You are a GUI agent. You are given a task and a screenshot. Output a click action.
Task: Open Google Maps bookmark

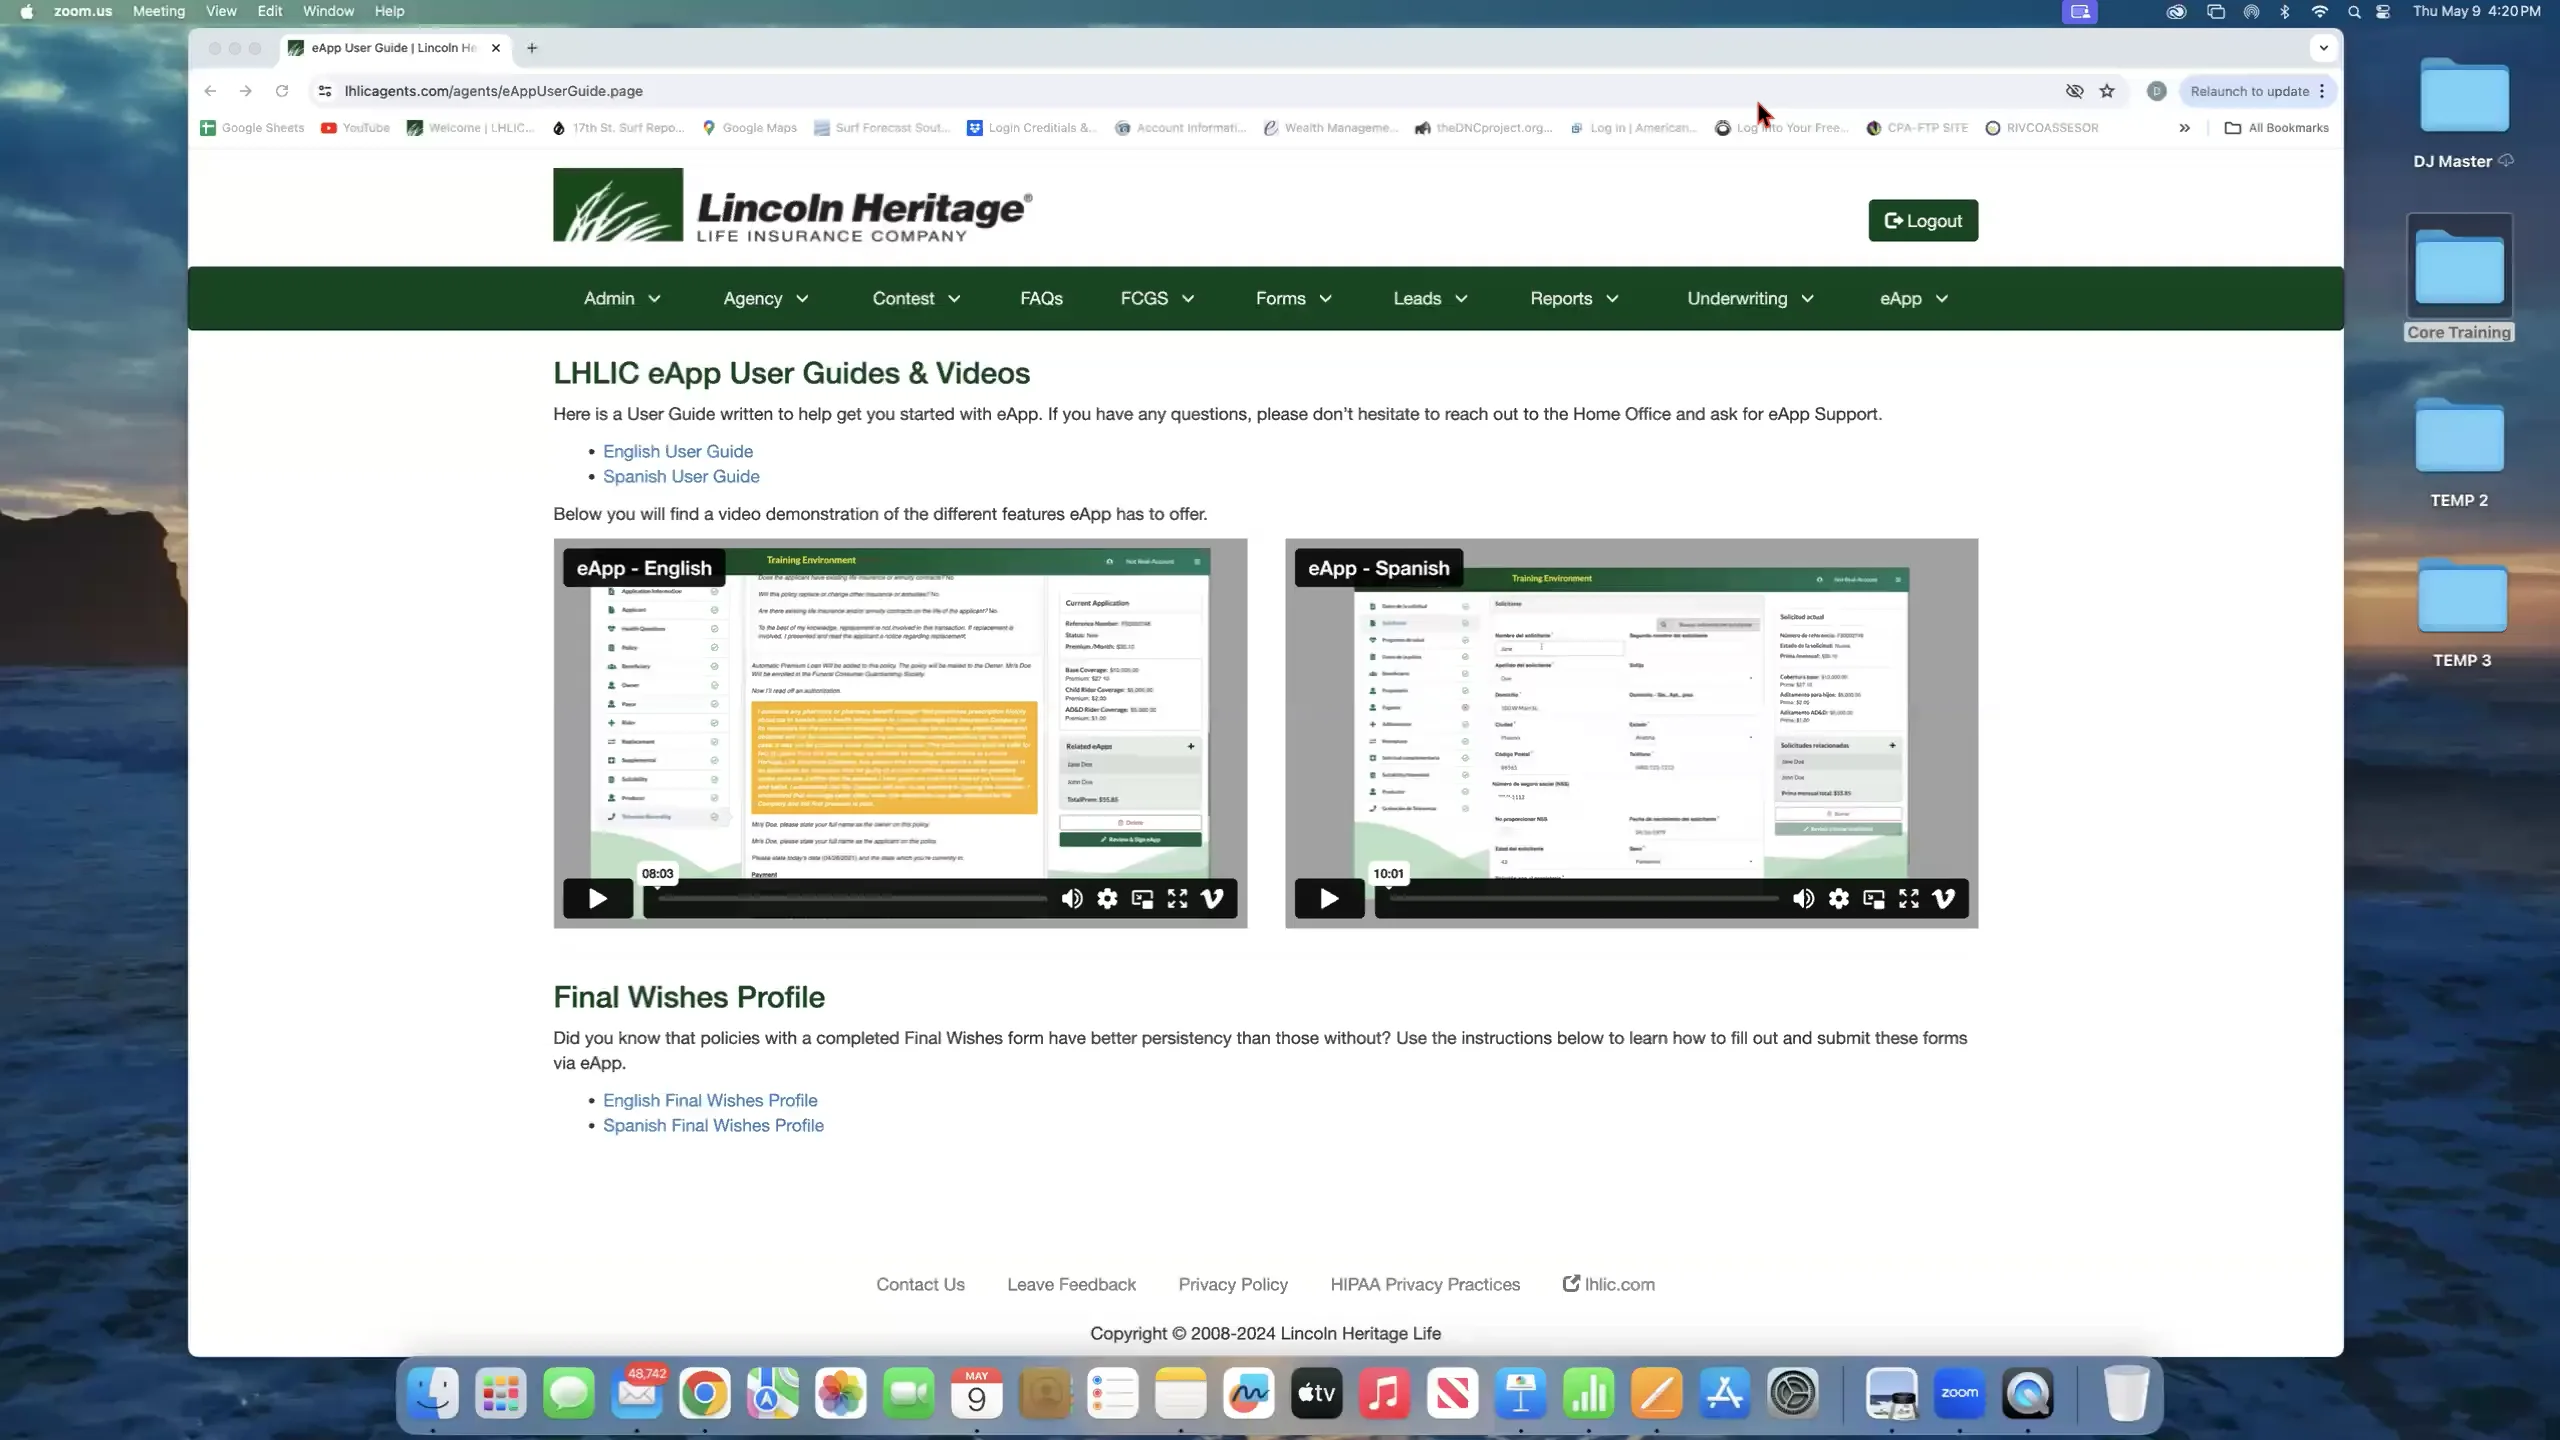[749, 128]
